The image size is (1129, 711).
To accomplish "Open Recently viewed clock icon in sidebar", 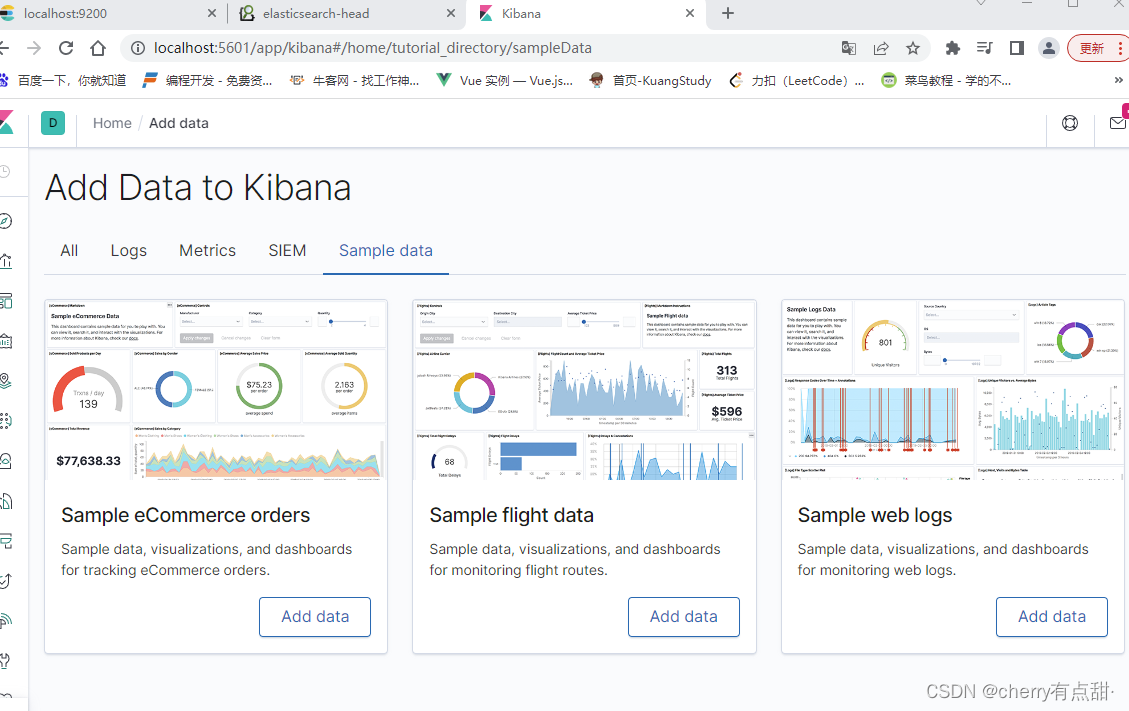I will [5, 171].
